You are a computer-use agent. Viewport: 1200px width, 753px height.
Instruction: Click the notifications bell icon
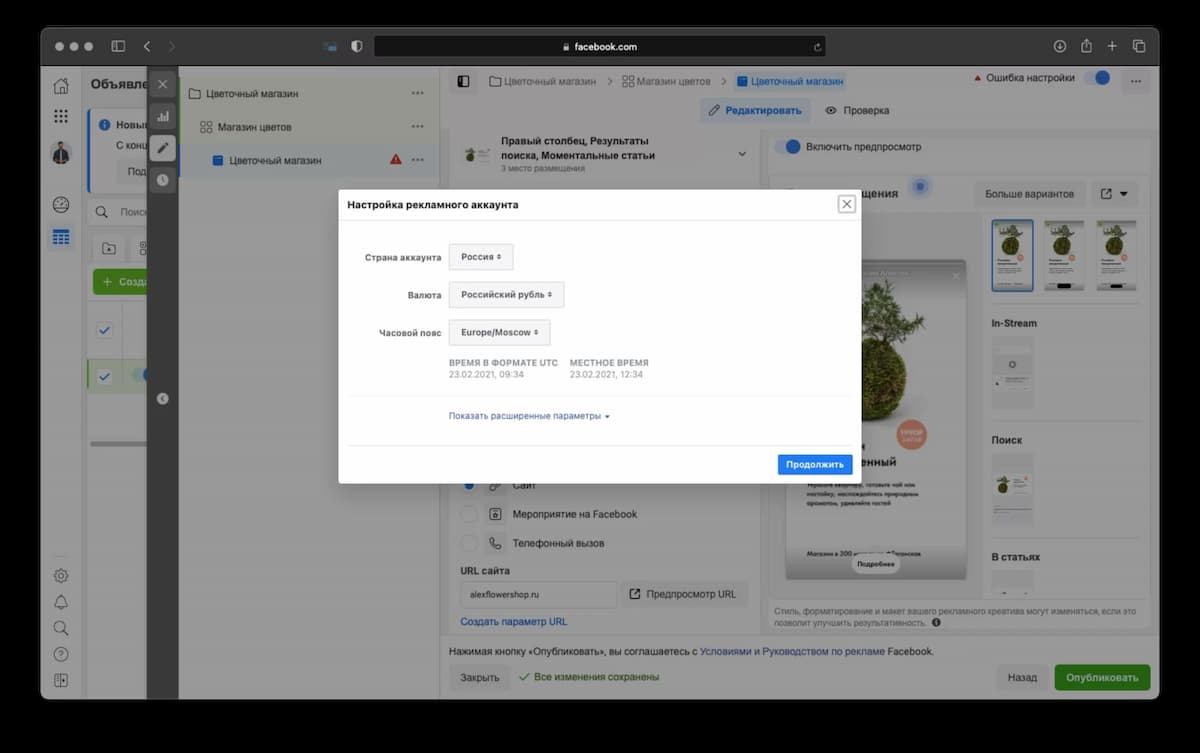pyautogui.click(x=61, y=602)
